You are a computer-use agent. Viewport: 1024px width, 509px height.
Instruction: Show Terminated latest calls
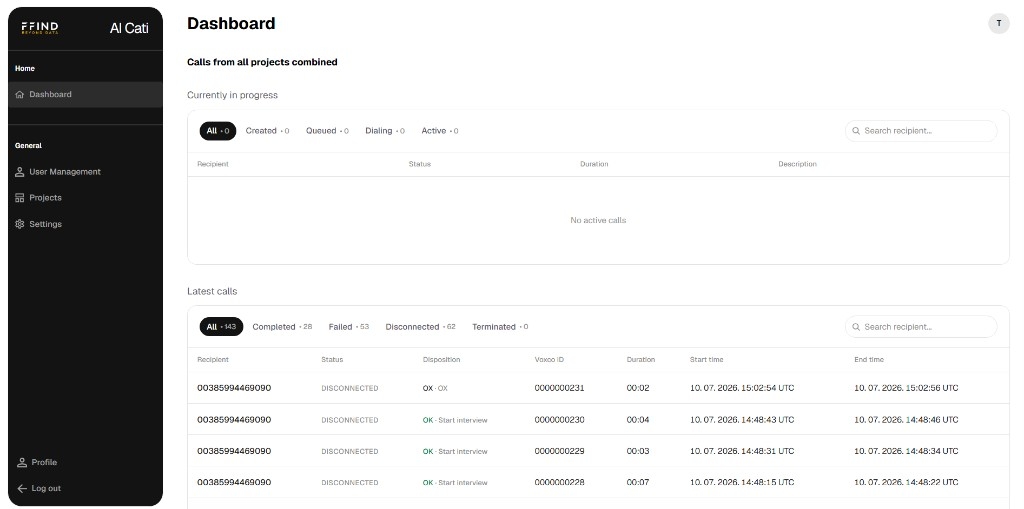500,327
